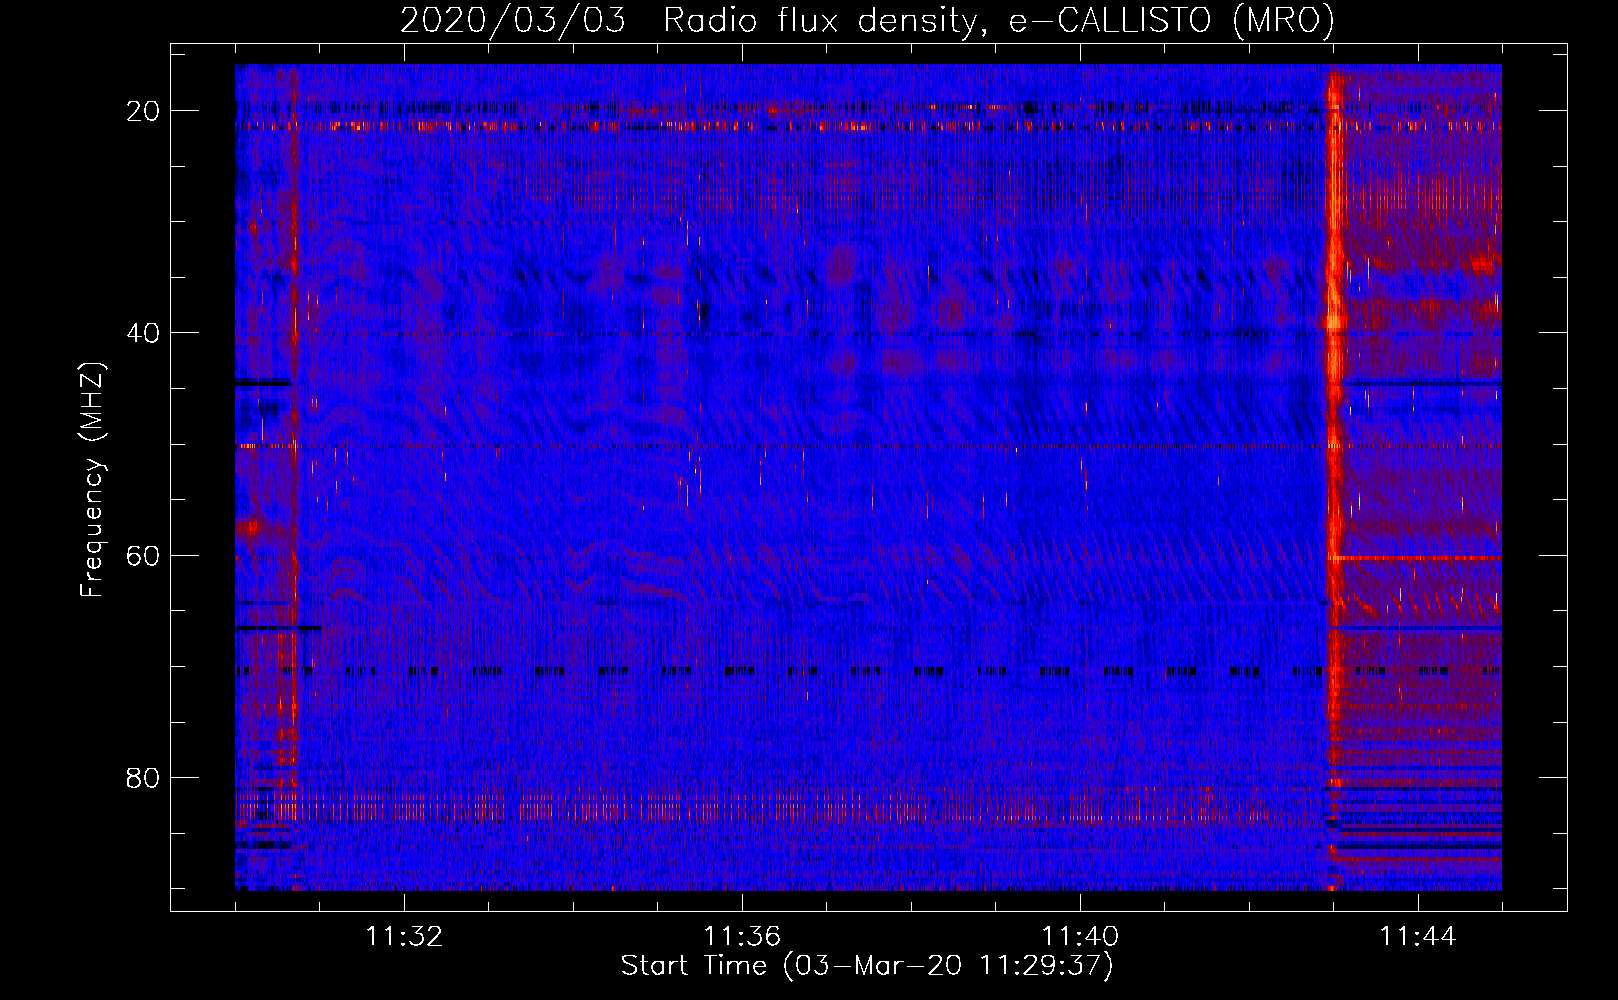Click the 11:44 time axis label

(1418, 937)
